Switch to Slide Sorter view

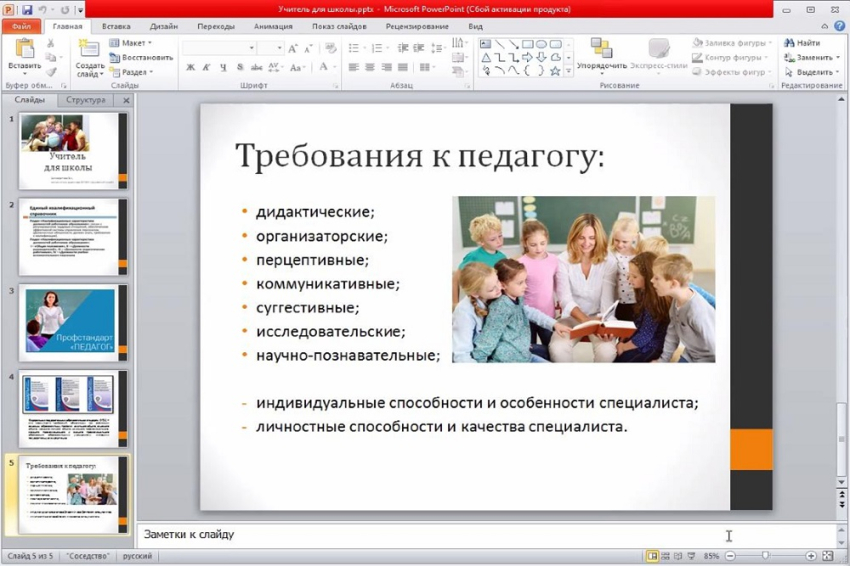coord(665,556)
